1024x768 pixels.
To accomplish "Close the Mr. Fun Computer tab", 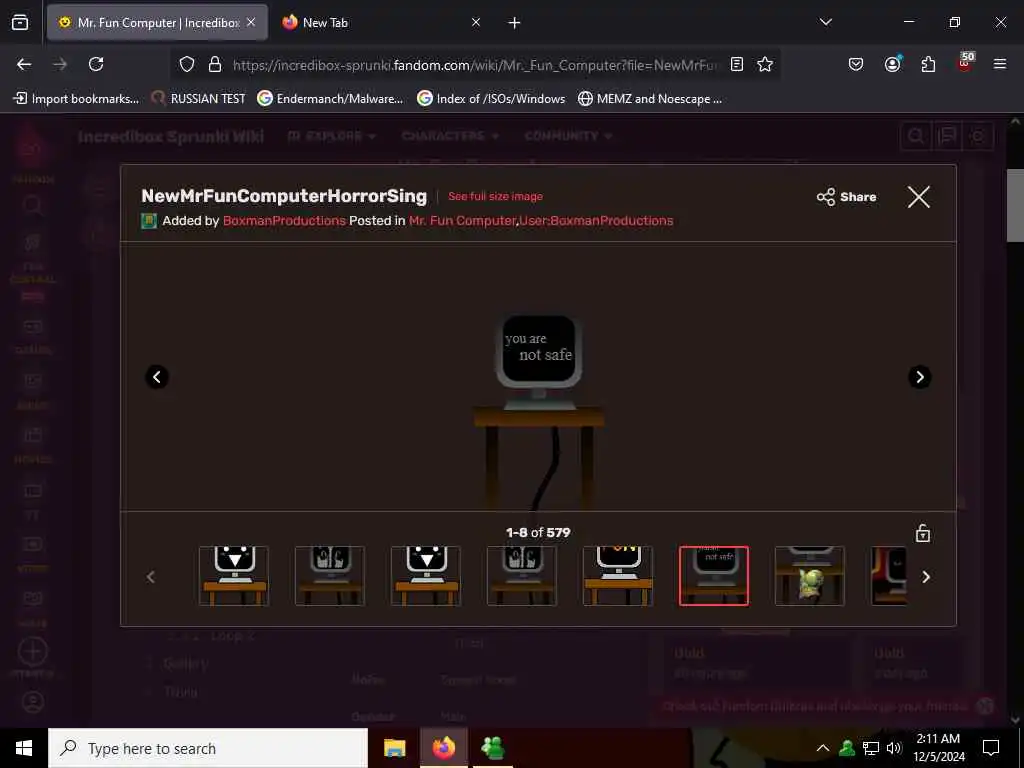I will tap(251, 23).
